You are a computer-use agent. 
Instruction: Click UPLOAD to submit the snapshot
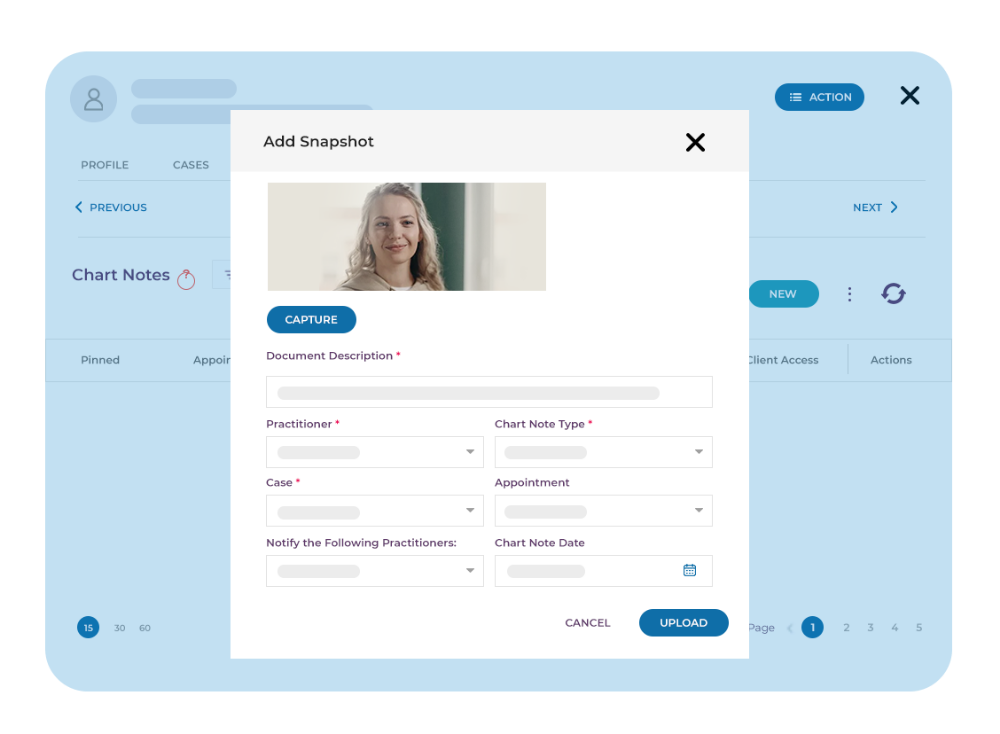(x=683, y=622)
